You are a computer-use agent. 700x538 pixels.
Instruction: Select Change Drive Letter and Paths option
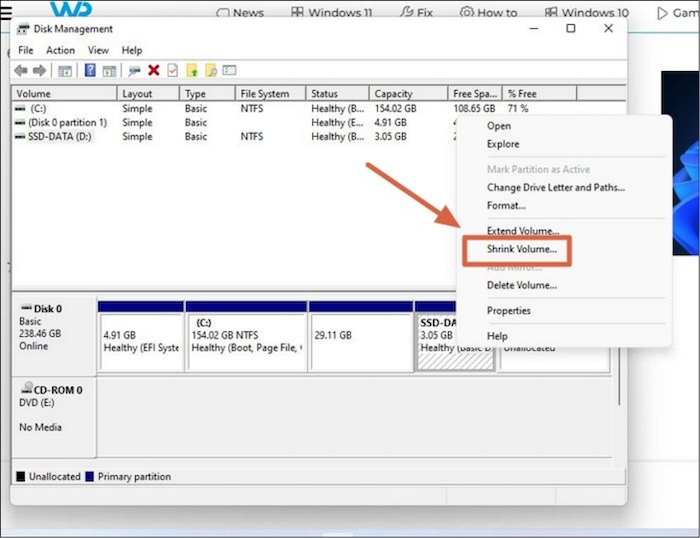coord(555,187)
